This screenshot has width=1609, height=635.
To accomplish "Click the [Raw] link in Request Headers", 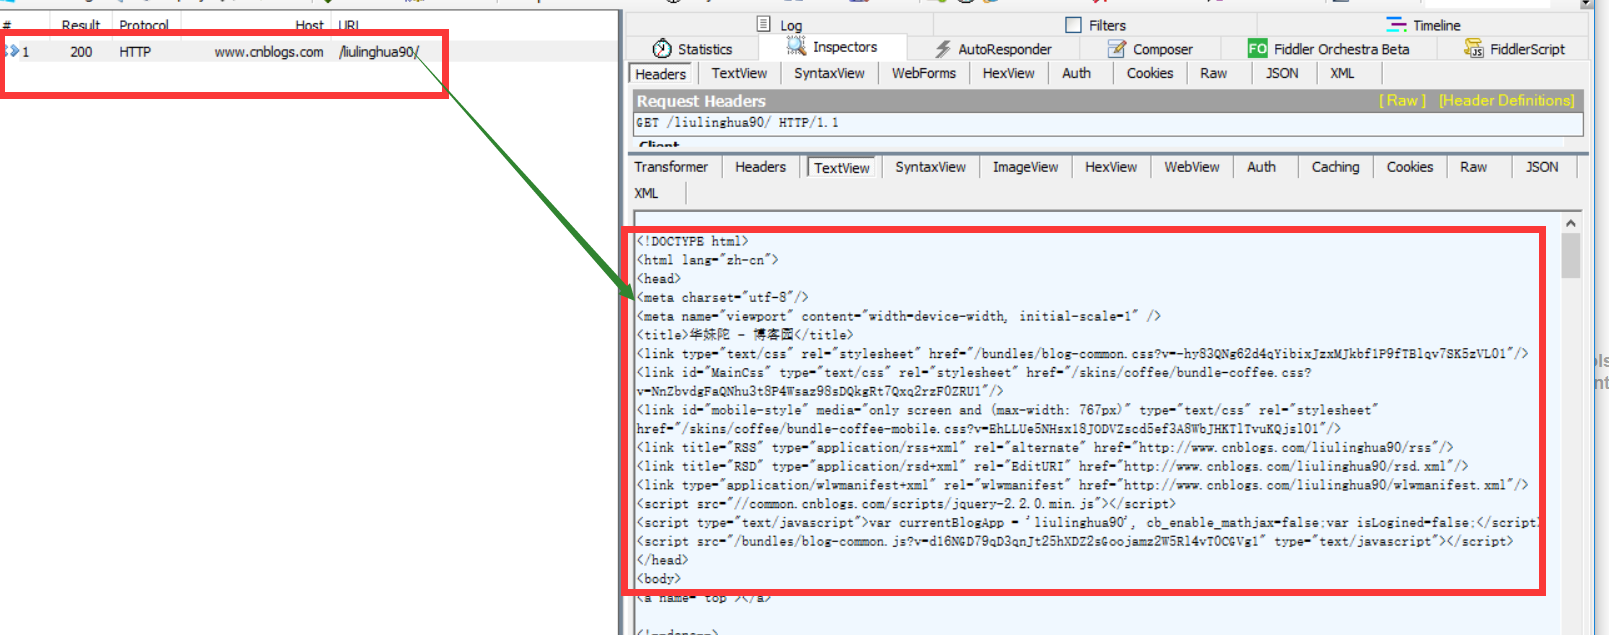I will [x=1402, y=100].
